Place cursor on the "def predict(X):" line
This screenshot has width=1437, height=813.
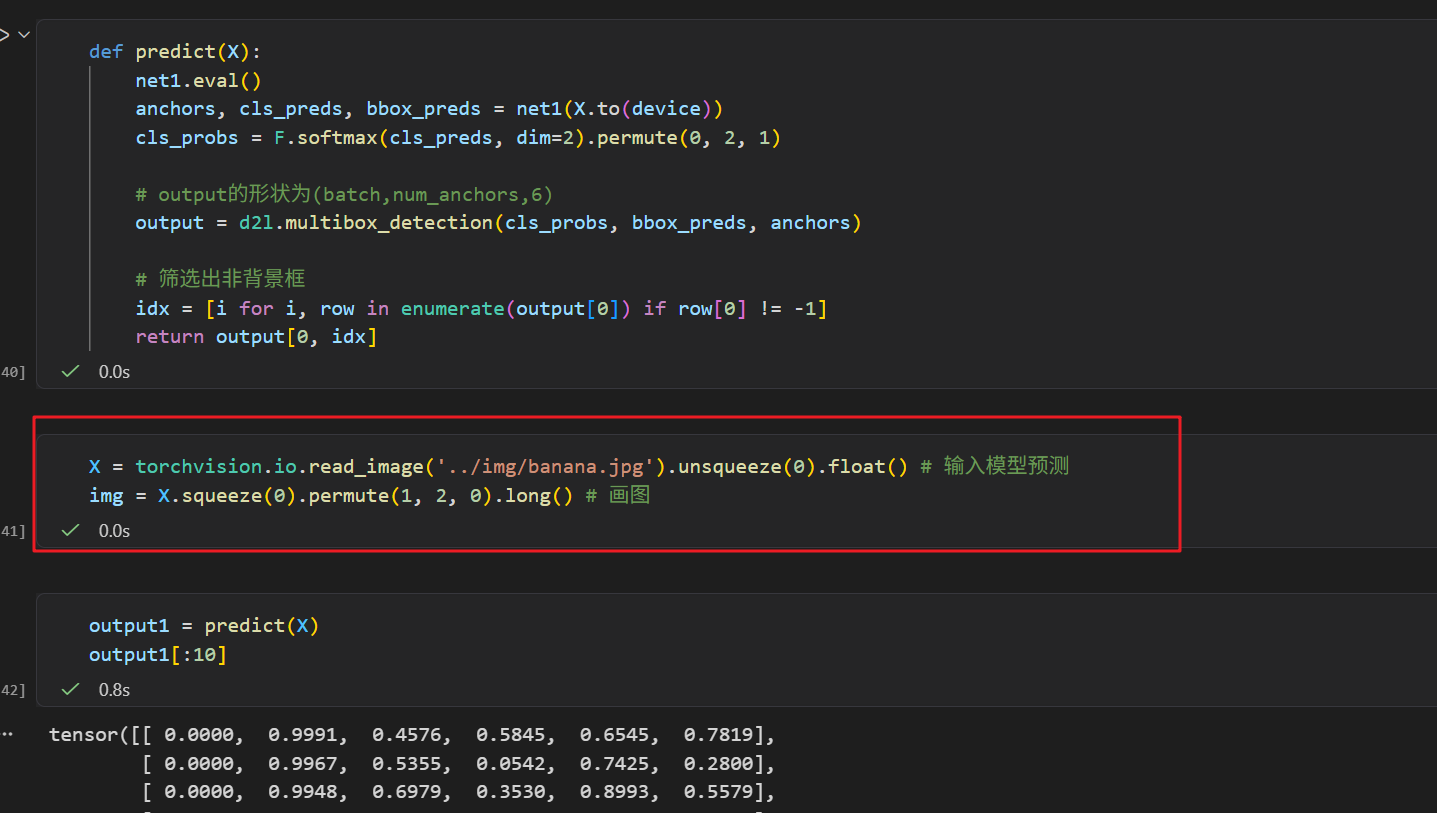tap(174, 52)
